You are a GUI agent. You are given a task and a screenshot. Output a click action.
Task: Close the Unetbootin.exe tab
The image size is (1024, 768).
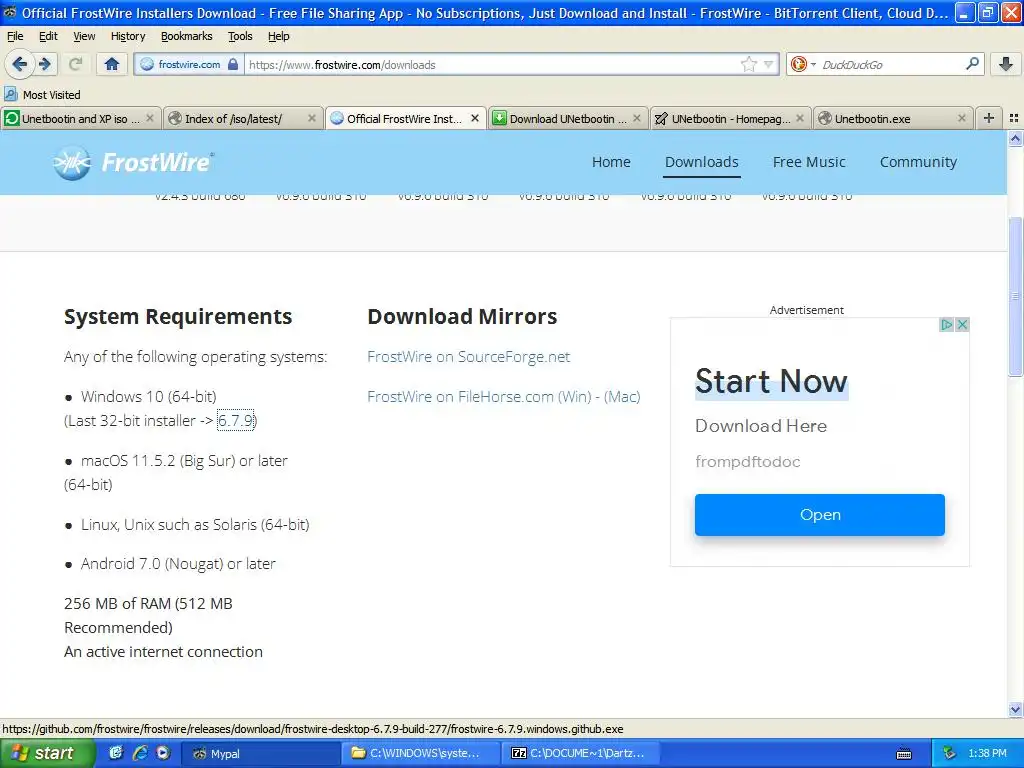coord(961,118)
